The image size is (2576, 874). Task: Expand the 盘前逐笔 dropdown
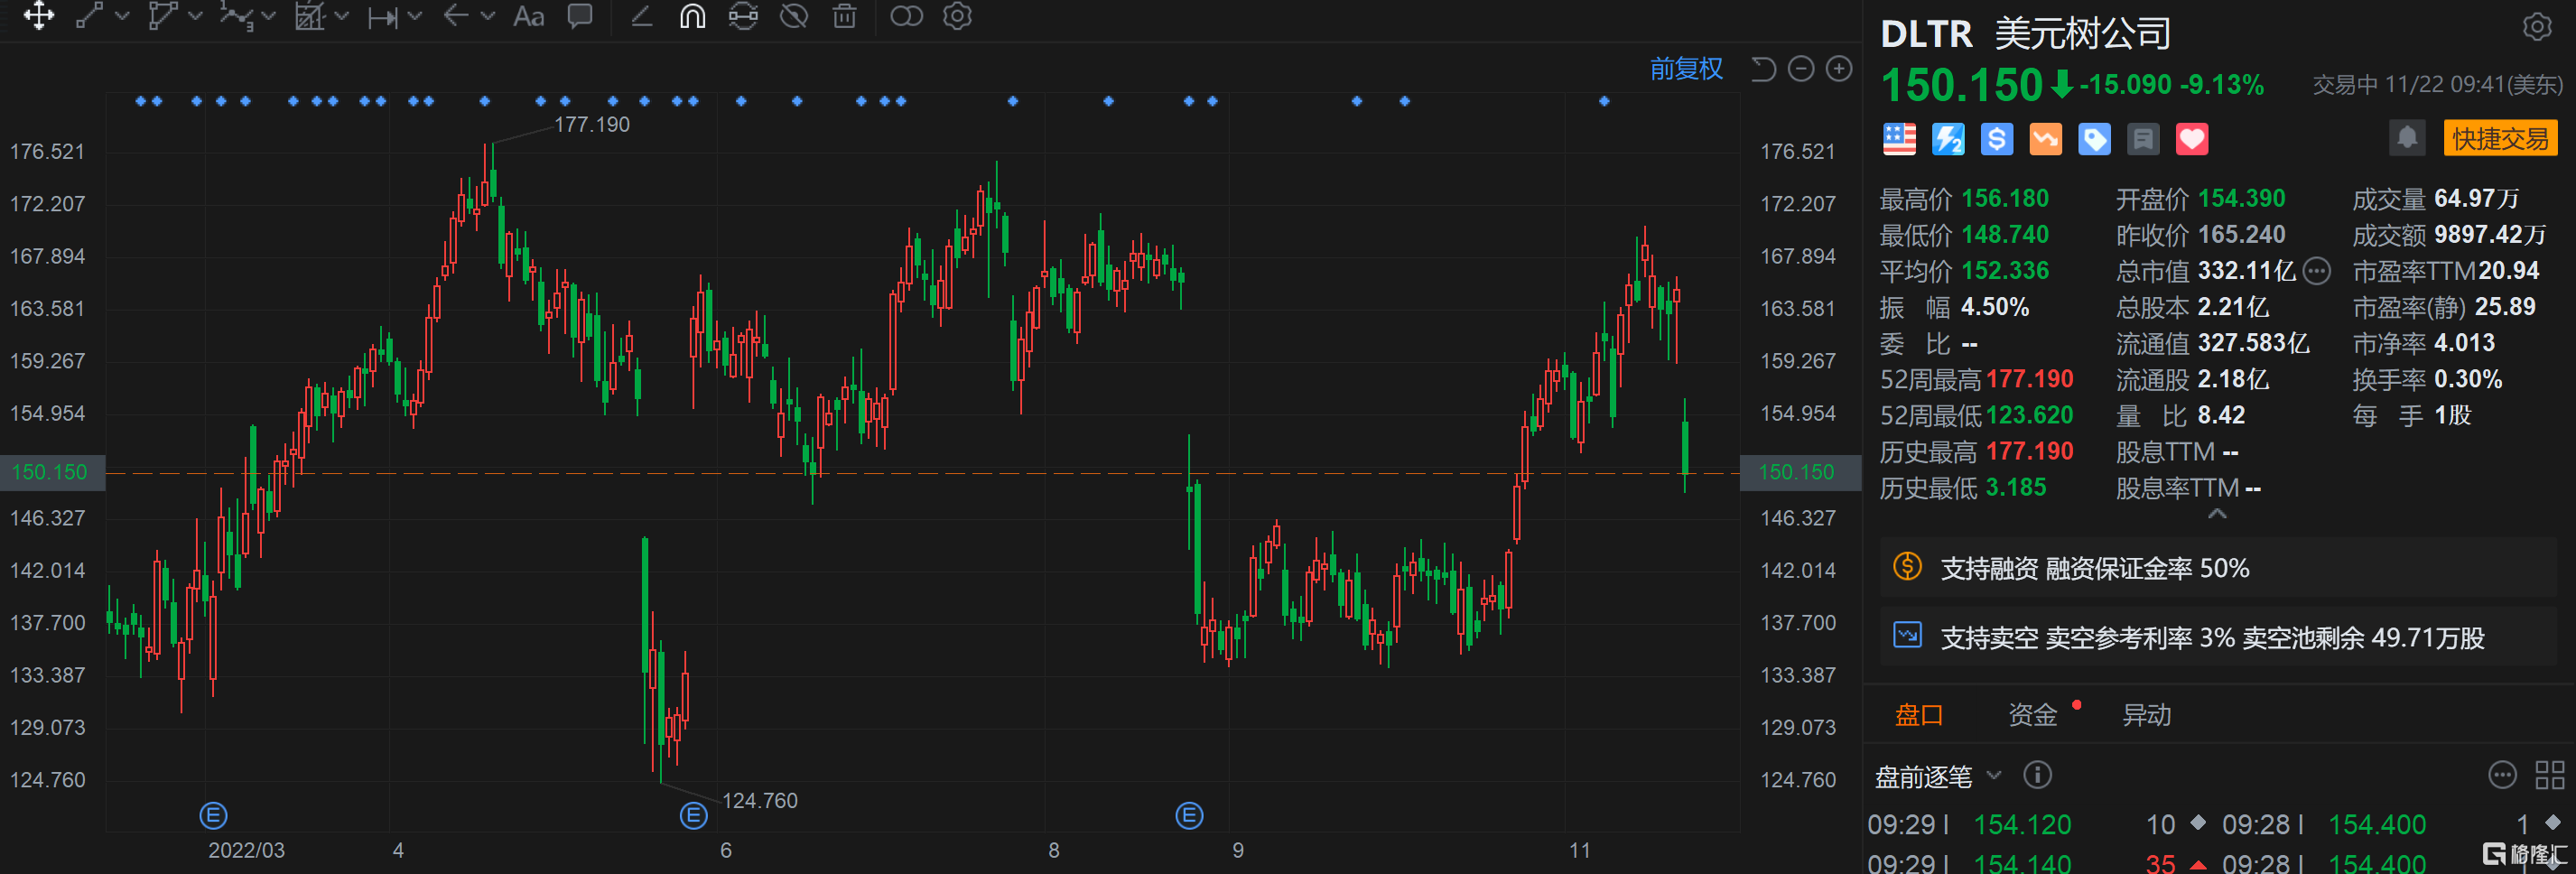1994,775
